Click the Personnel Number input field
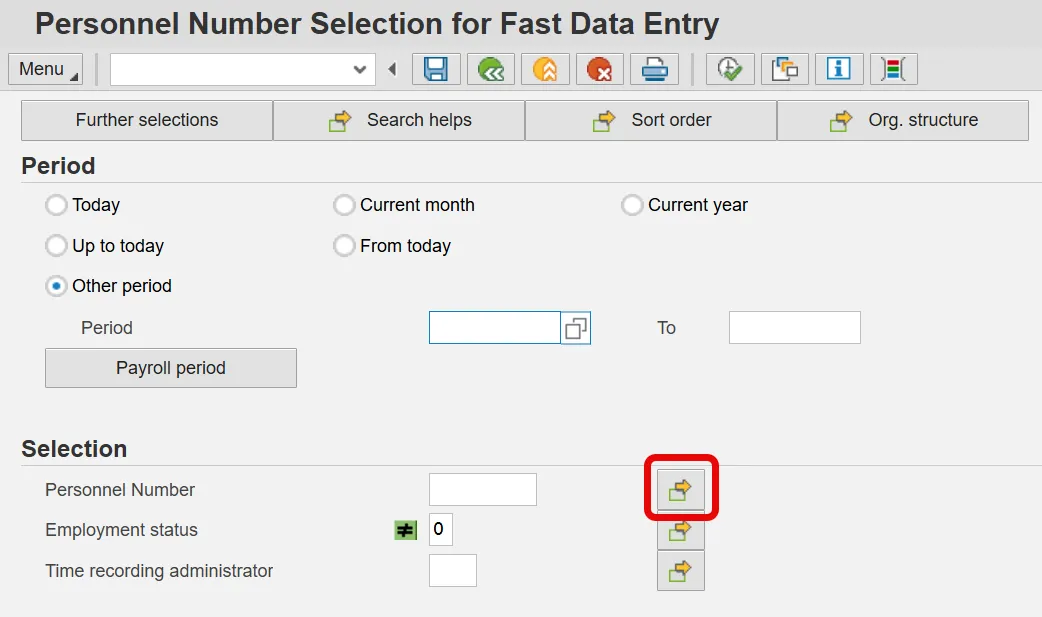Image resolution: width=1042 pixels, height=617 pixels. coord(482,490)
